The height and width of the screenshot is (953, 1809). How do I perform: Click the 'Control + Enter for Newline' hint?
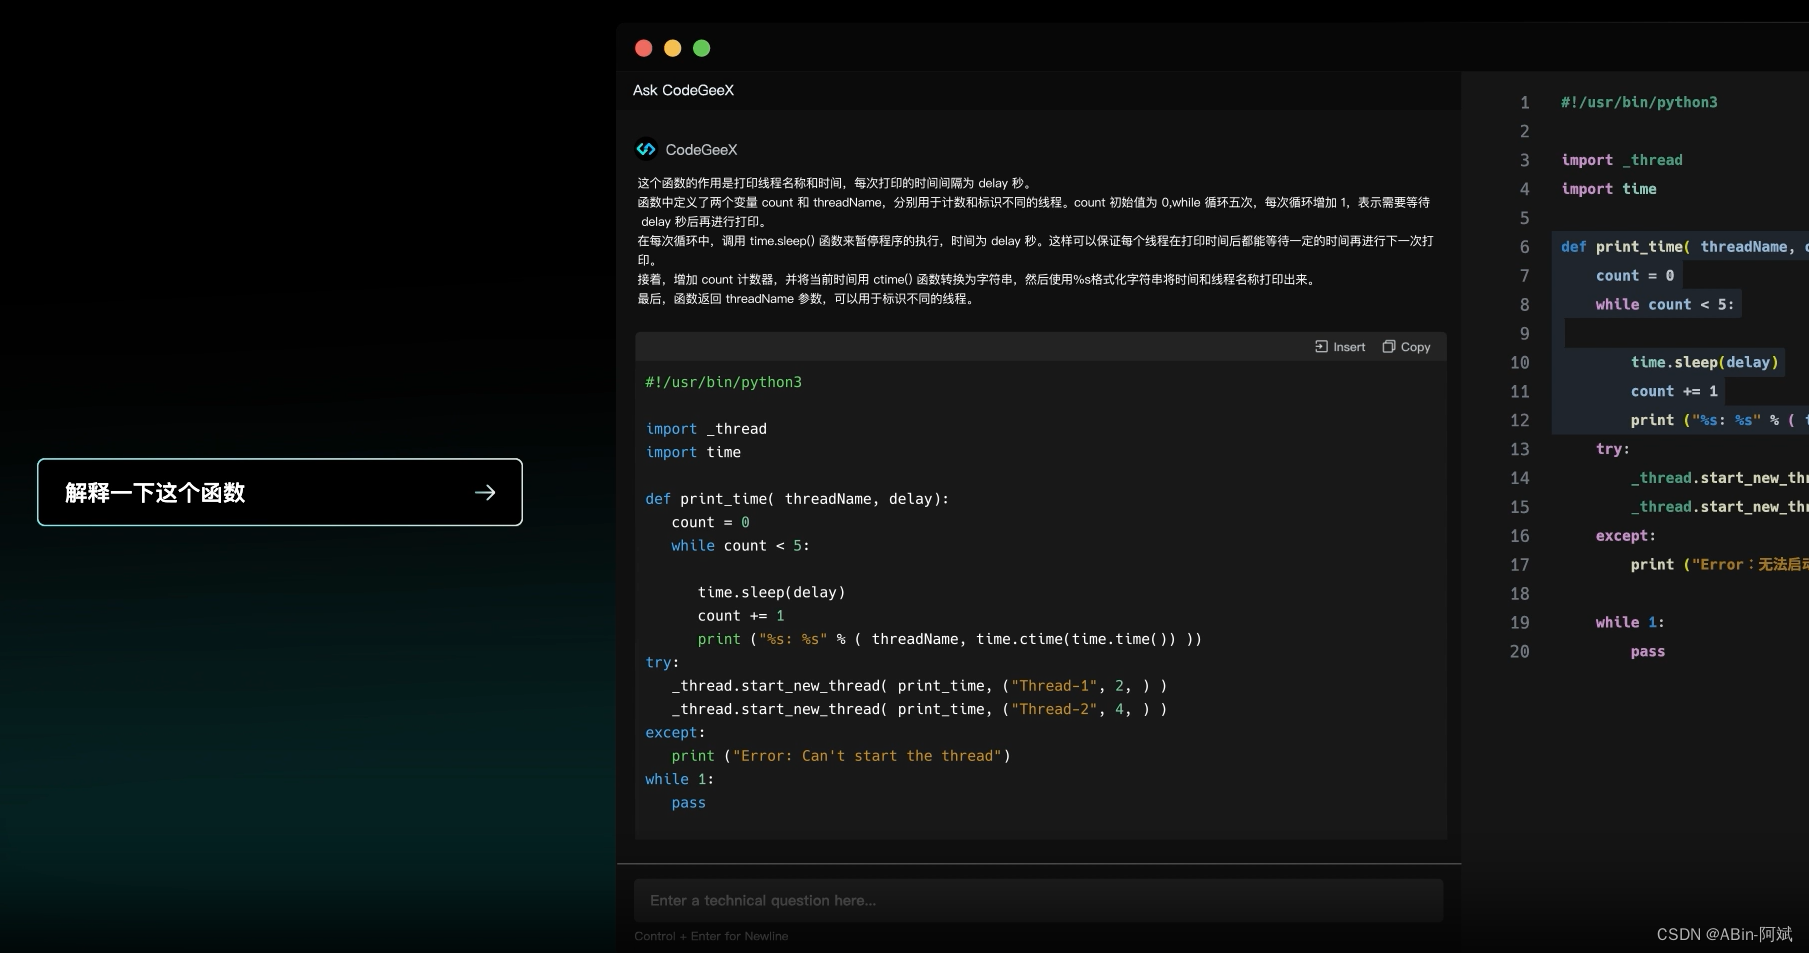point(711,936)
